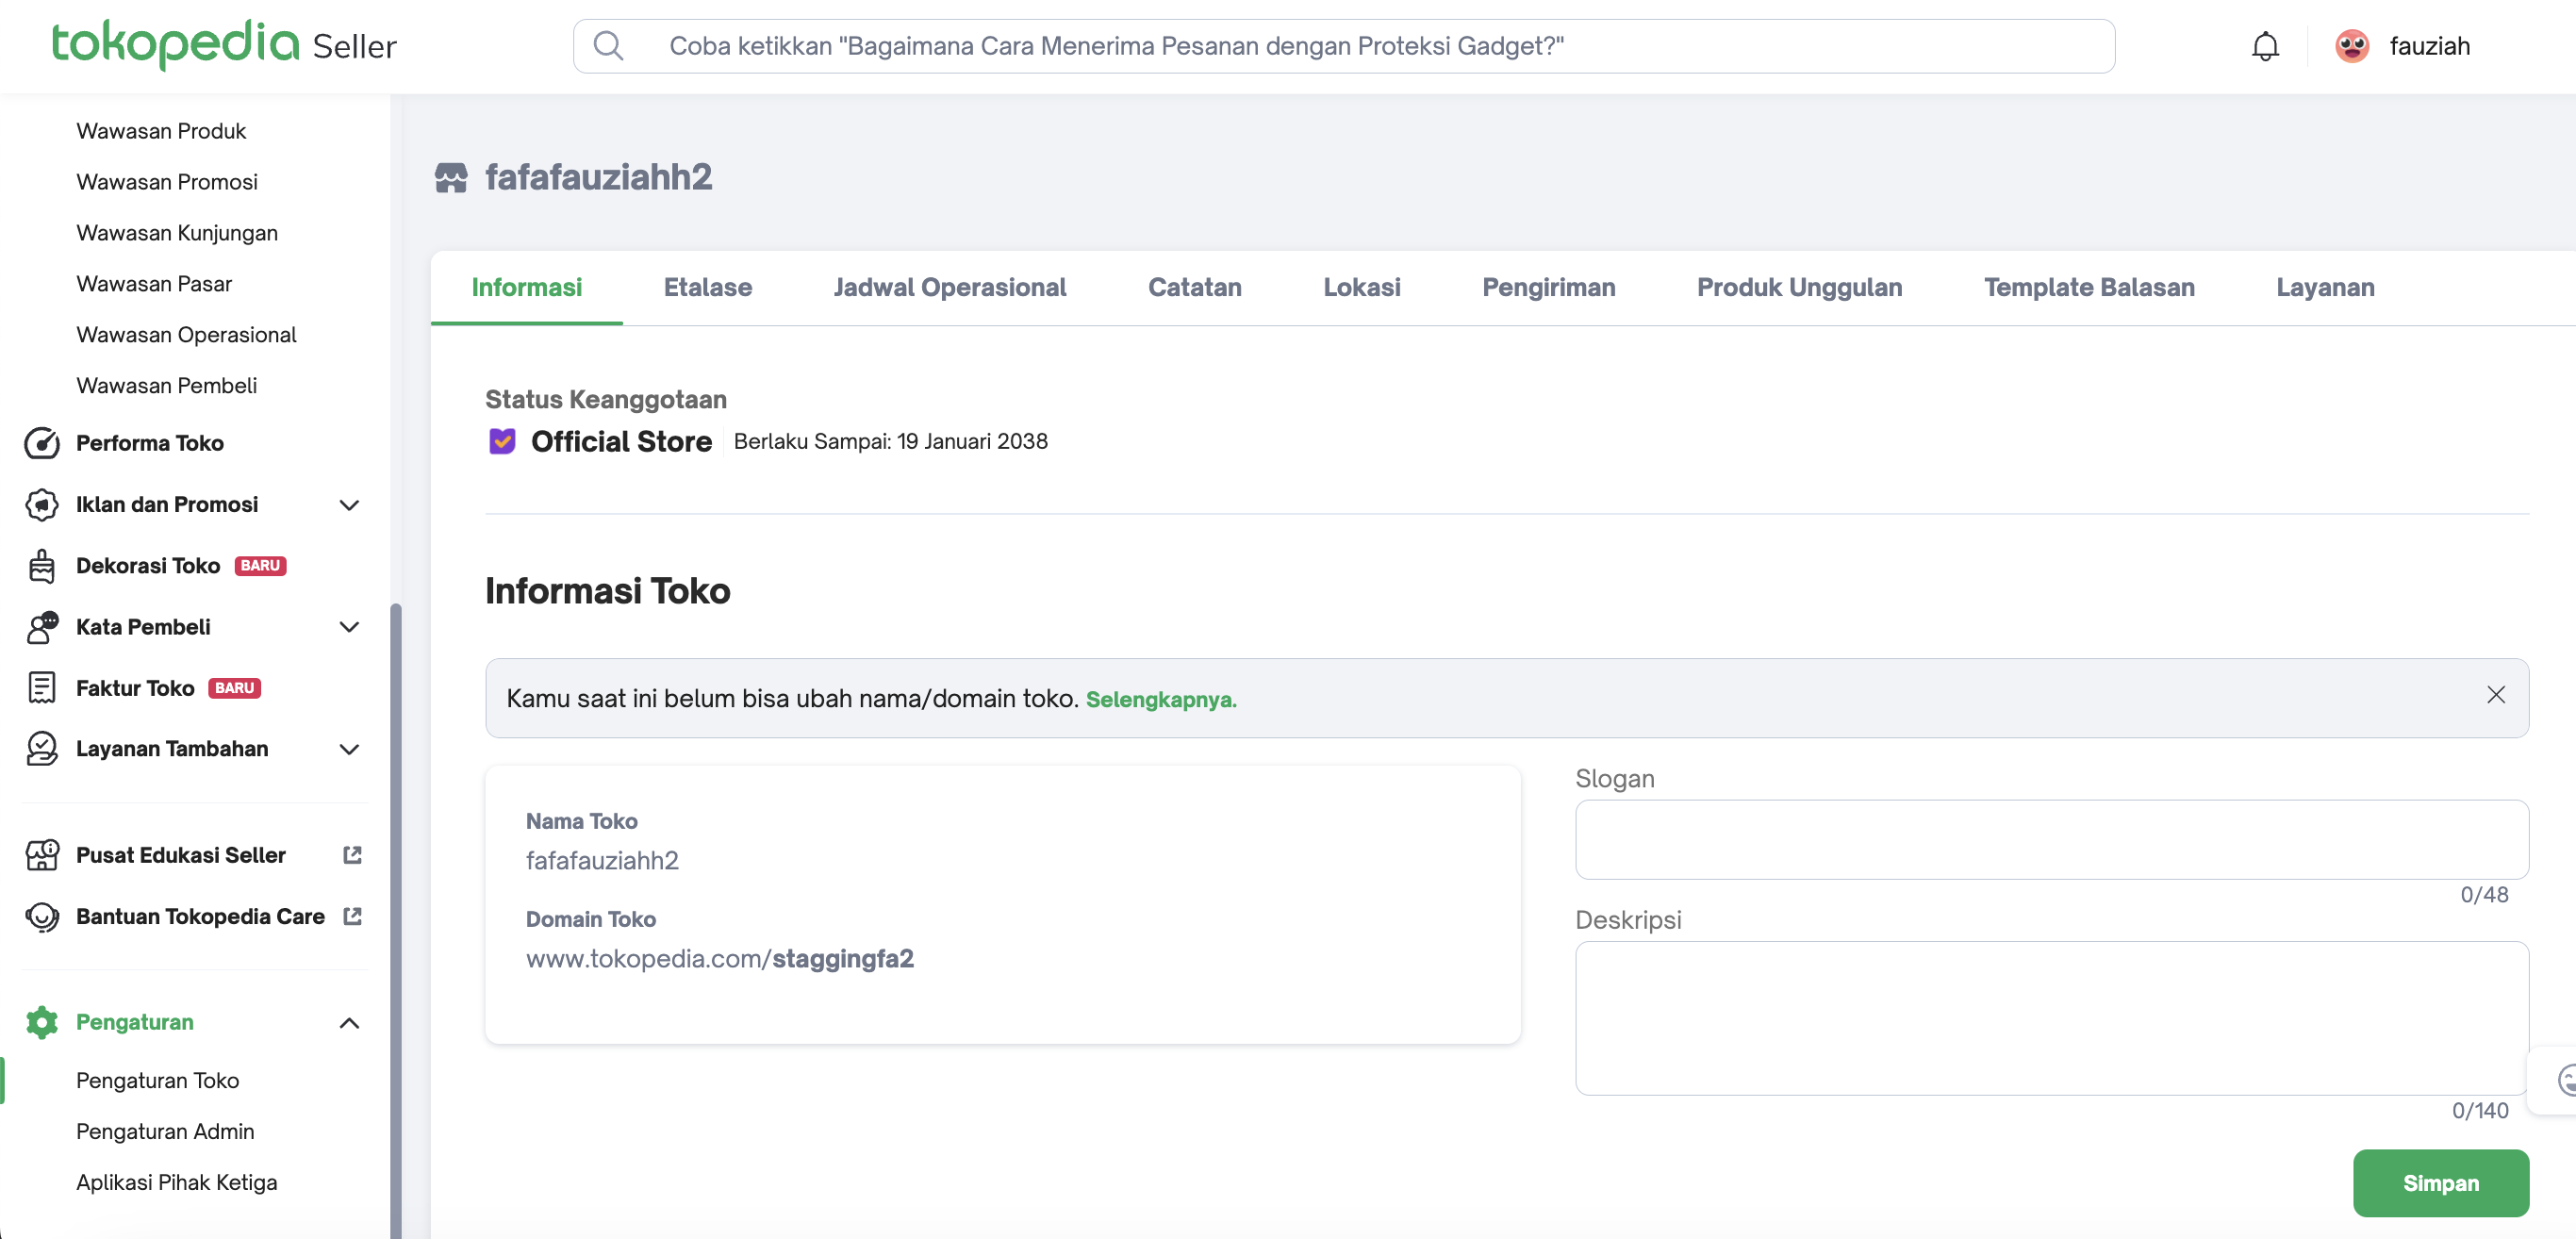Open Performa Toko speedometer icon
Screen dimensions: 2576x1239
42,443
